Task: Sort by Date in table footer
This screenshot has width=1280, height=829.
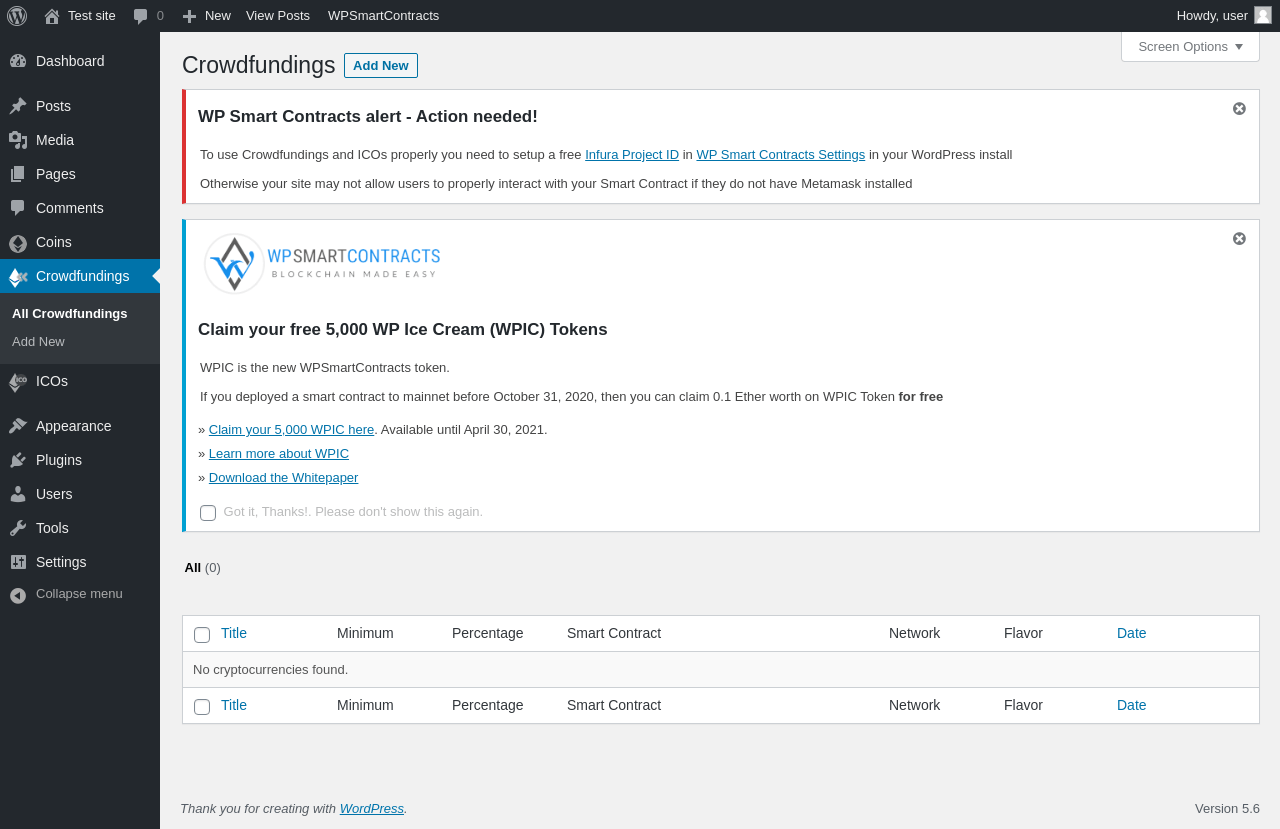Action: tap(1132, 705)
